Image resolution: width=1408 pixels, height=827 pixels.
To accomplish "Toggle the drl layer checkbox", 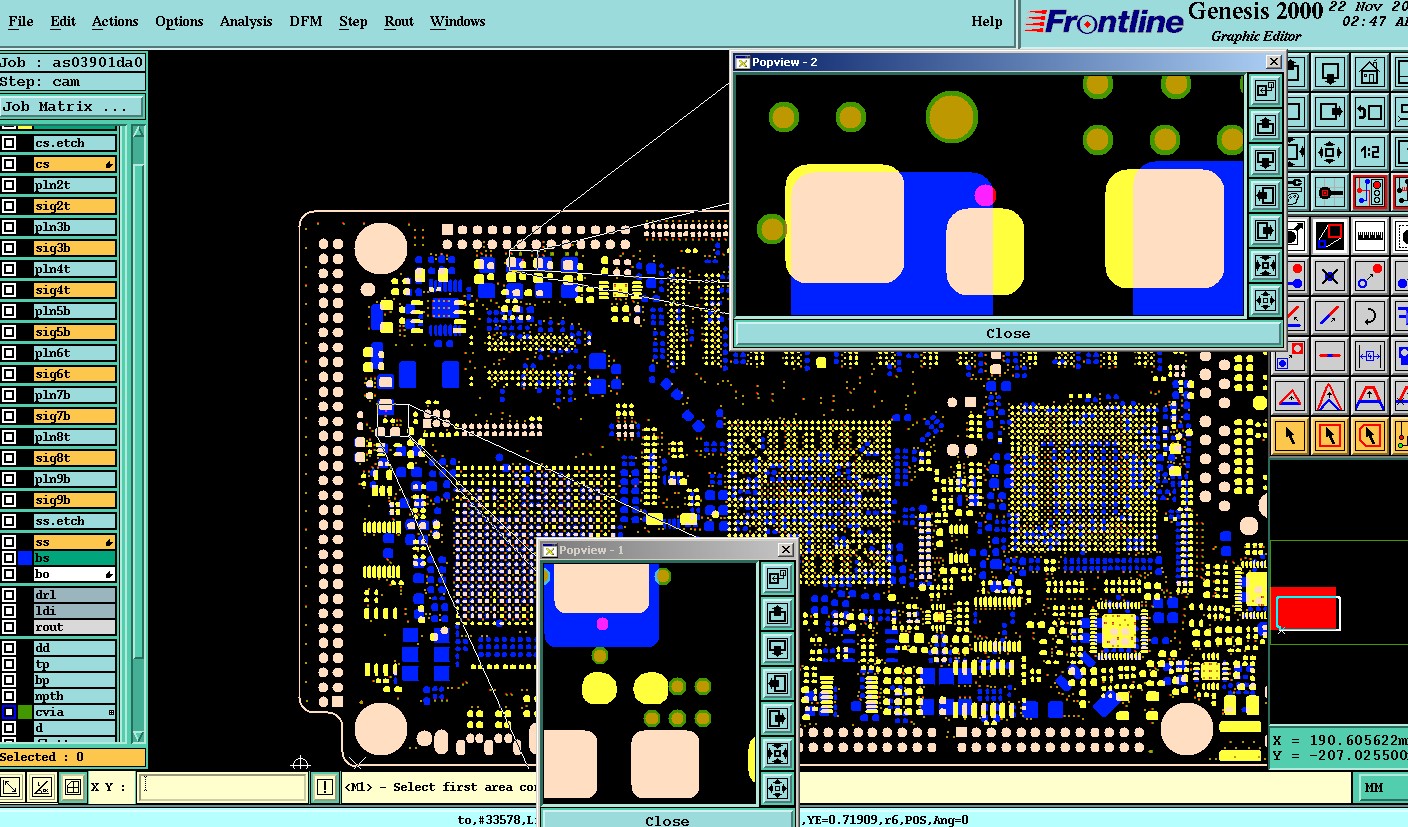I will click(x=9, y=595).
